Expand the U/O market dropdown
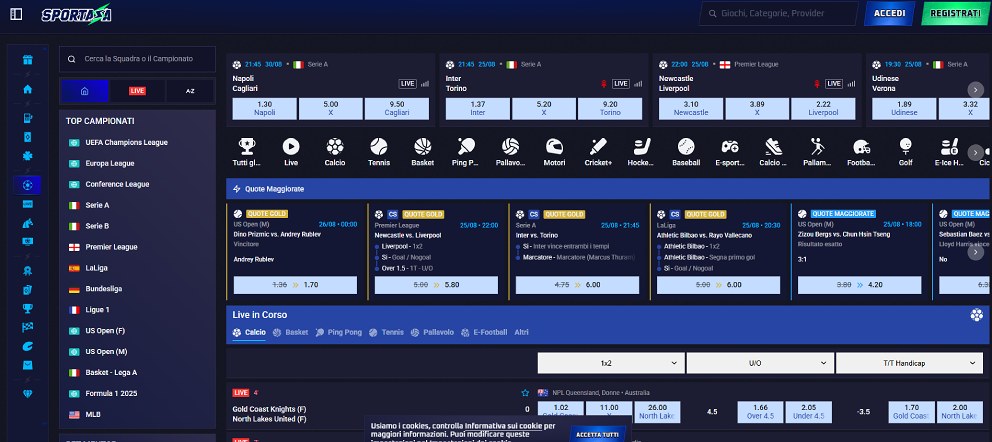Screen dimensions: 992x442 [x=759, y=363]
